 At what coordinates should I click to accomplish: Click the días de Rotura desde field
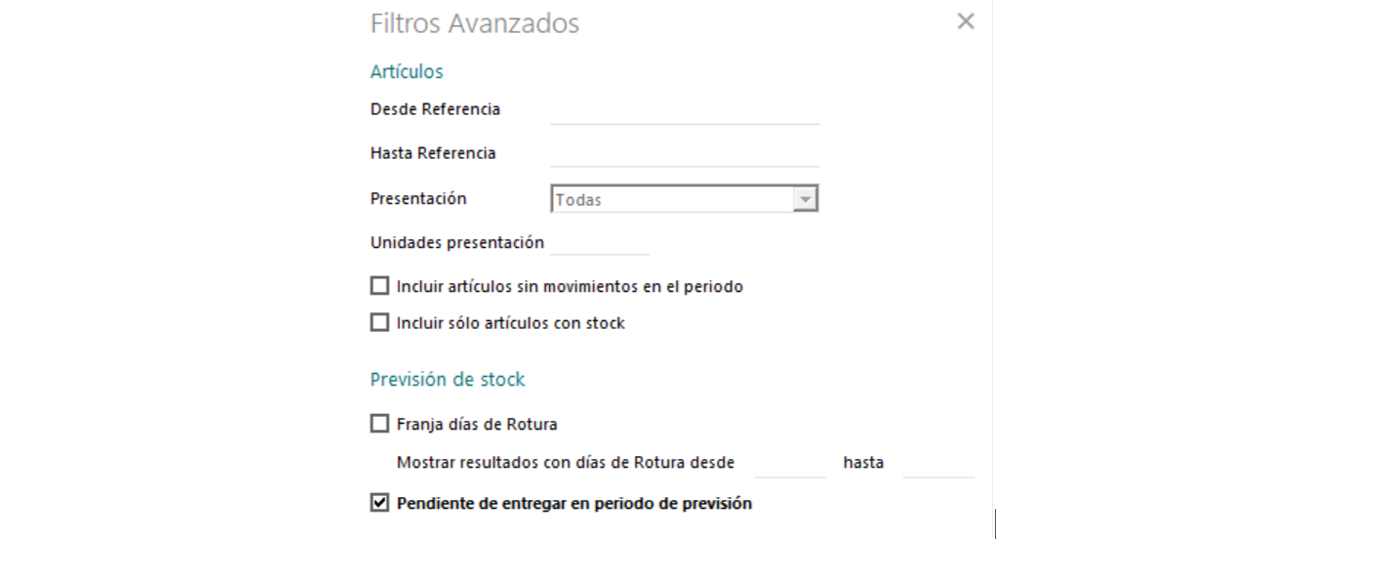click(789, 464)
